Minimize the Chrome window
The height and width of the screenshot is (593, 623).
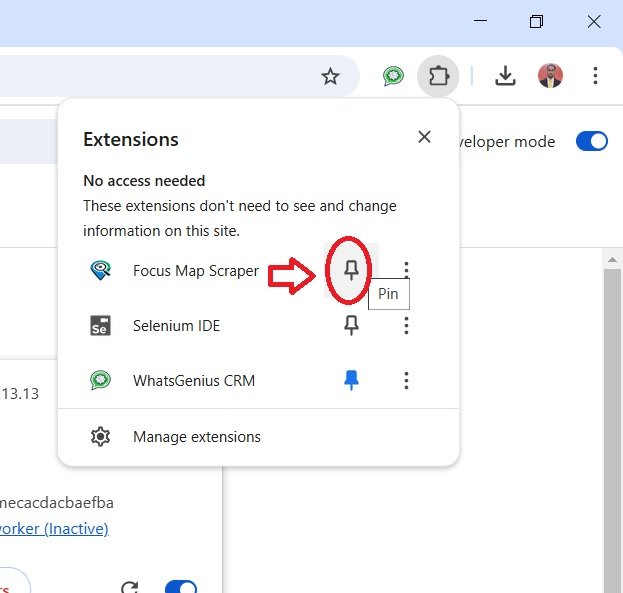pos(480,21)
